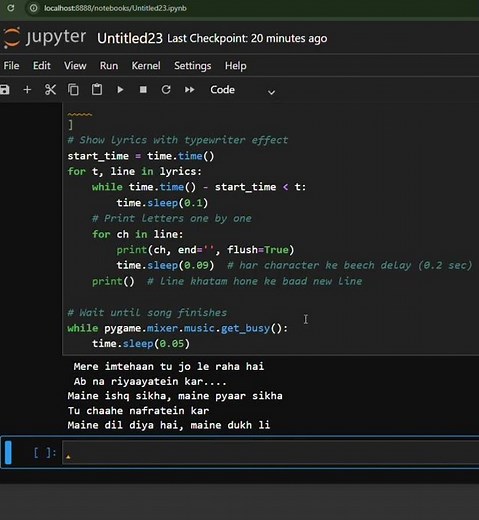
Task: Open the File menu
Action: pos(11,66)
